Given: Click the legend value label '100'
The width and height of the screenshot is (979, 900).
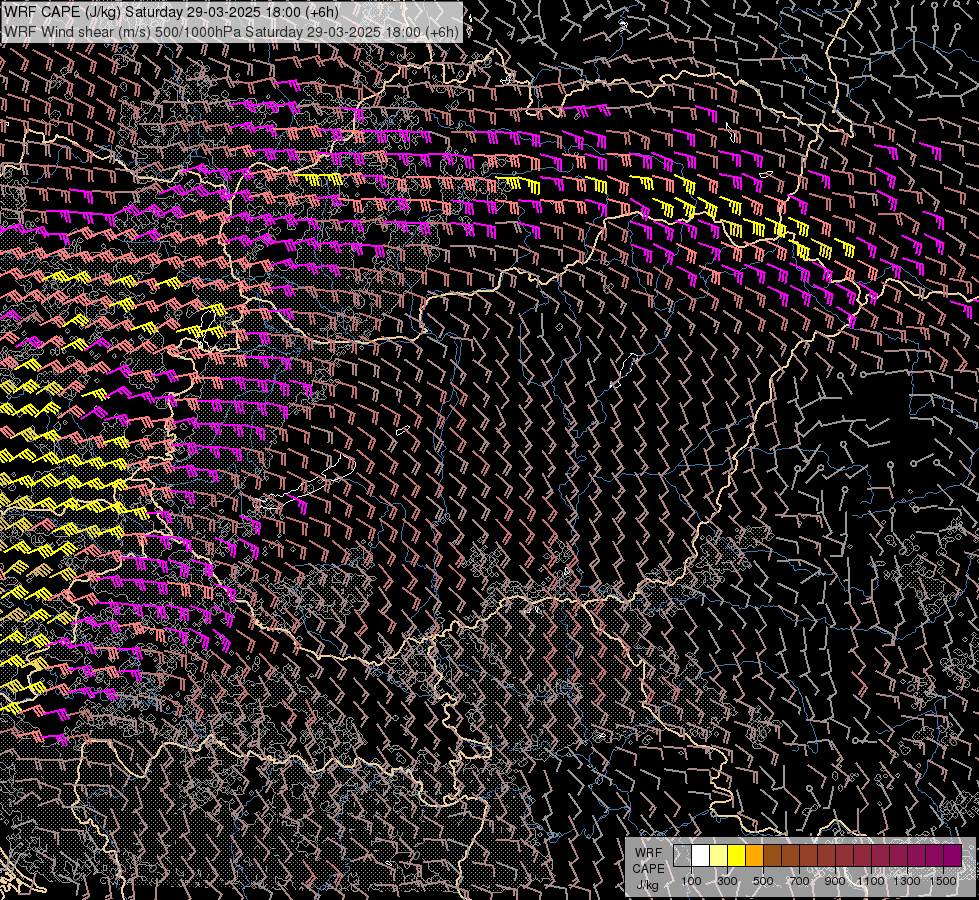Looking at the screenshot, I should pyautogui.click(x=691, y=881).
